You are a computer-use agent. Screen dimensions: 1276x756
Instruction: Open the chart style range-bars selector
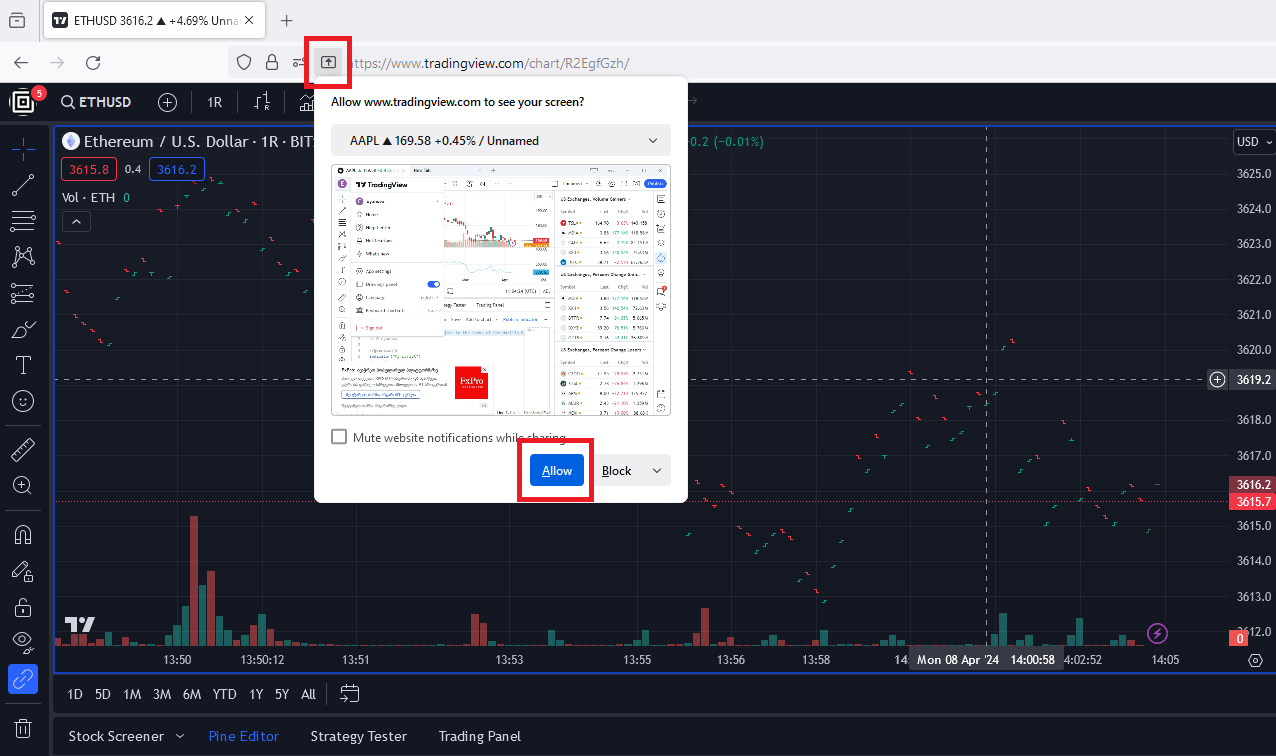pyautogui.click(x=262, y=102)
